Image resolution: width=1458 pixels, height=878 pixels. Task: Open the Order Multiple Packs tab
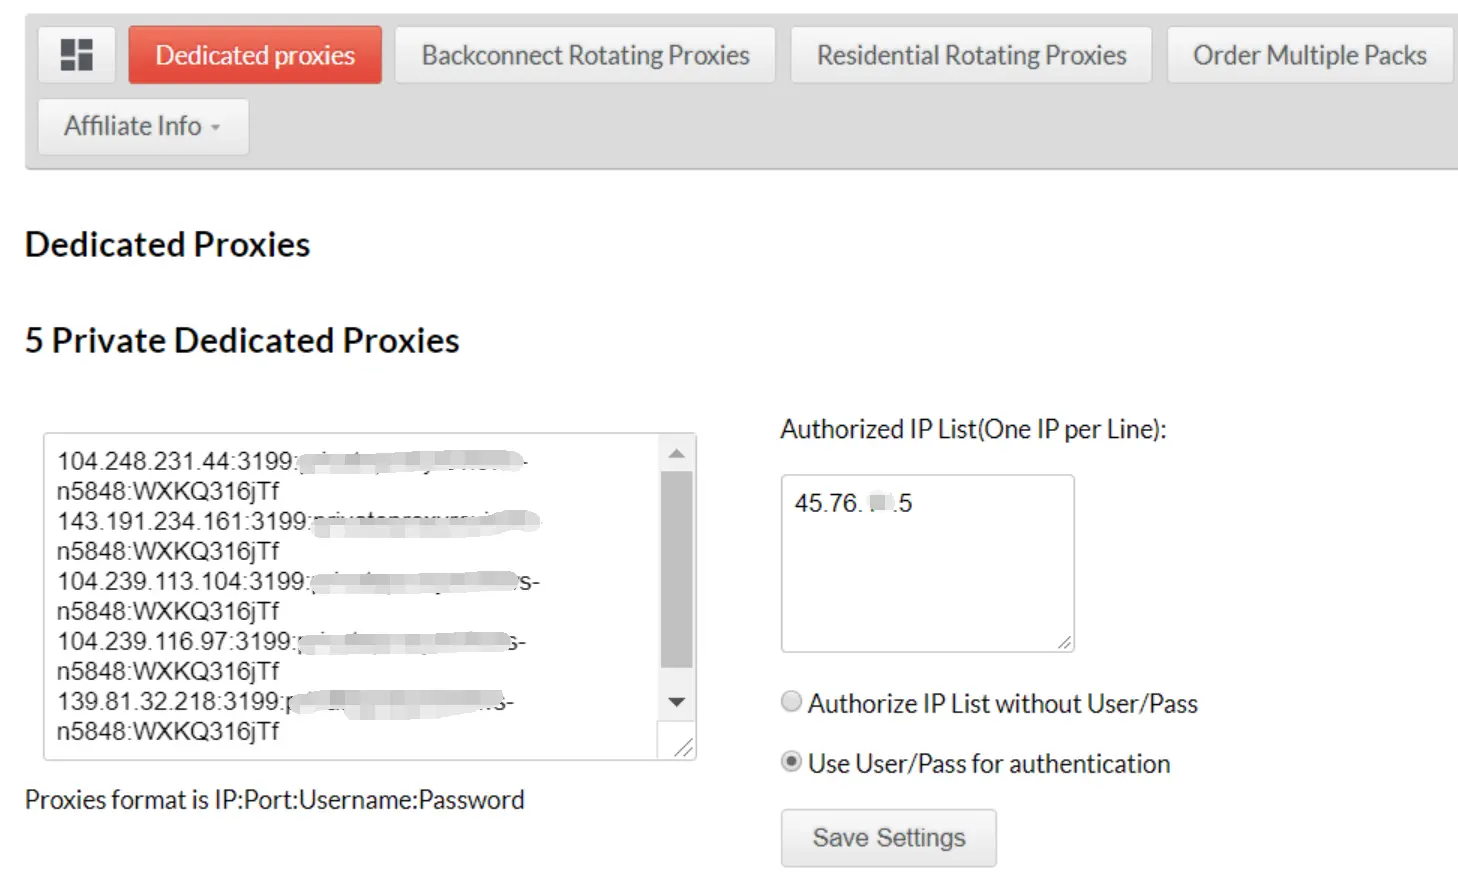(1310, 55)
